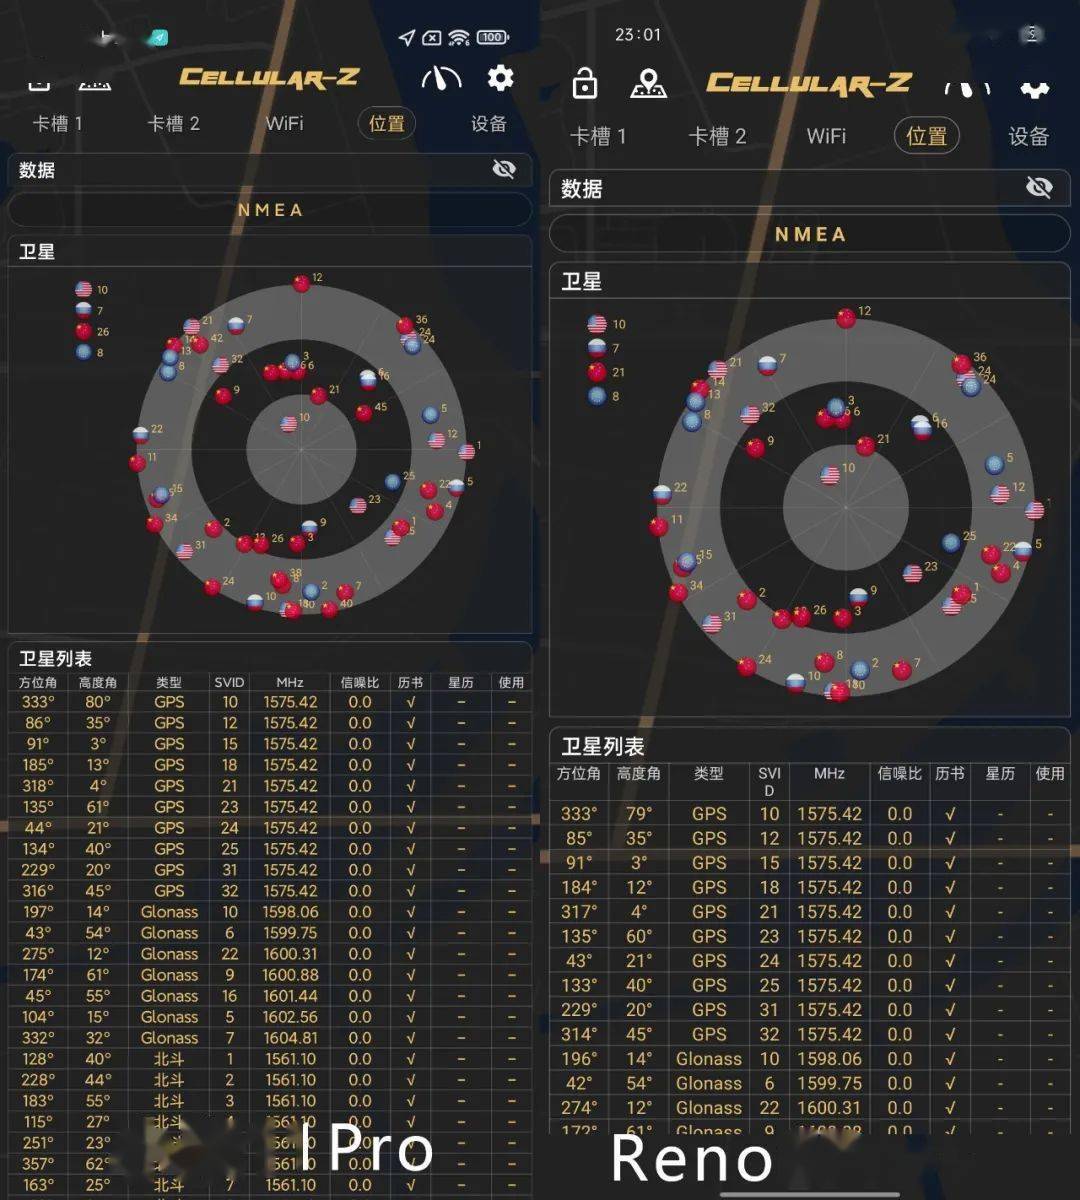Tap USA satellite 23 in Reno sky plot
1080x1200 pixels.
pos(912,573)
